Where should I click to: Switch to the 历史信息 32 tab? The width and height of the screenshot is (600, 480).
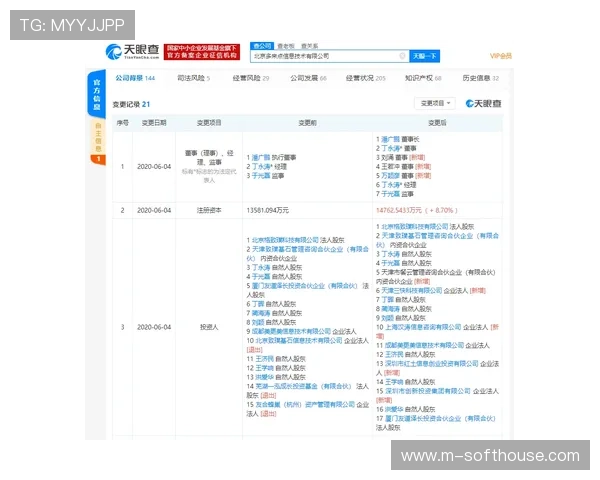tap(481, 78)
